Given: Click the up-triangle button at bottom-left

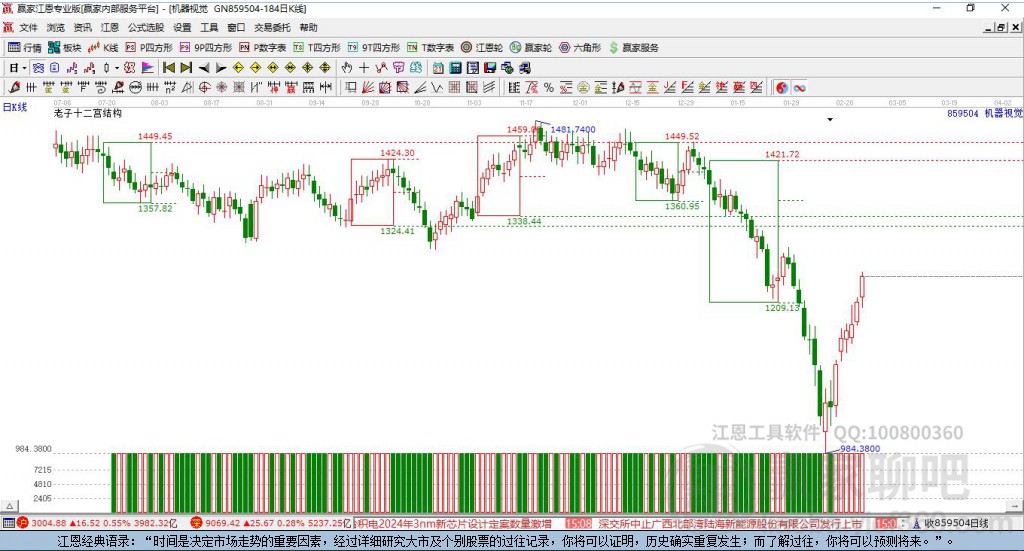Looking at the screenshot, I should (x=9, y=506).
